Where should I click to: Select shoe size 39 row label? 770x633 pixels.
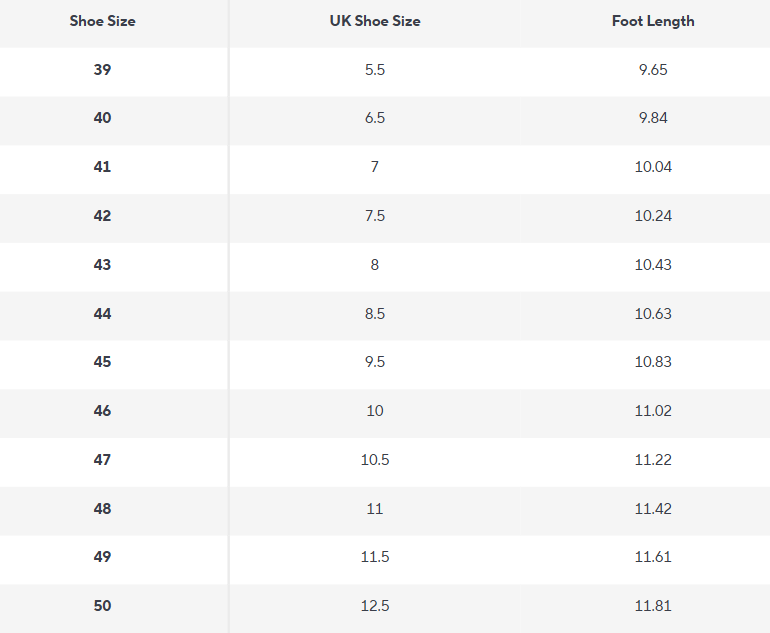(x=102, y=70)
